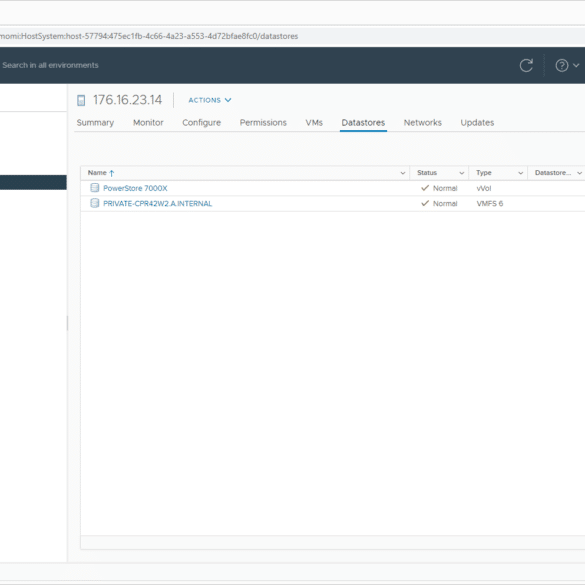Click the Search in all environments field
The image size is (585, 585).
pyautogui.click(x=50, y=65)
